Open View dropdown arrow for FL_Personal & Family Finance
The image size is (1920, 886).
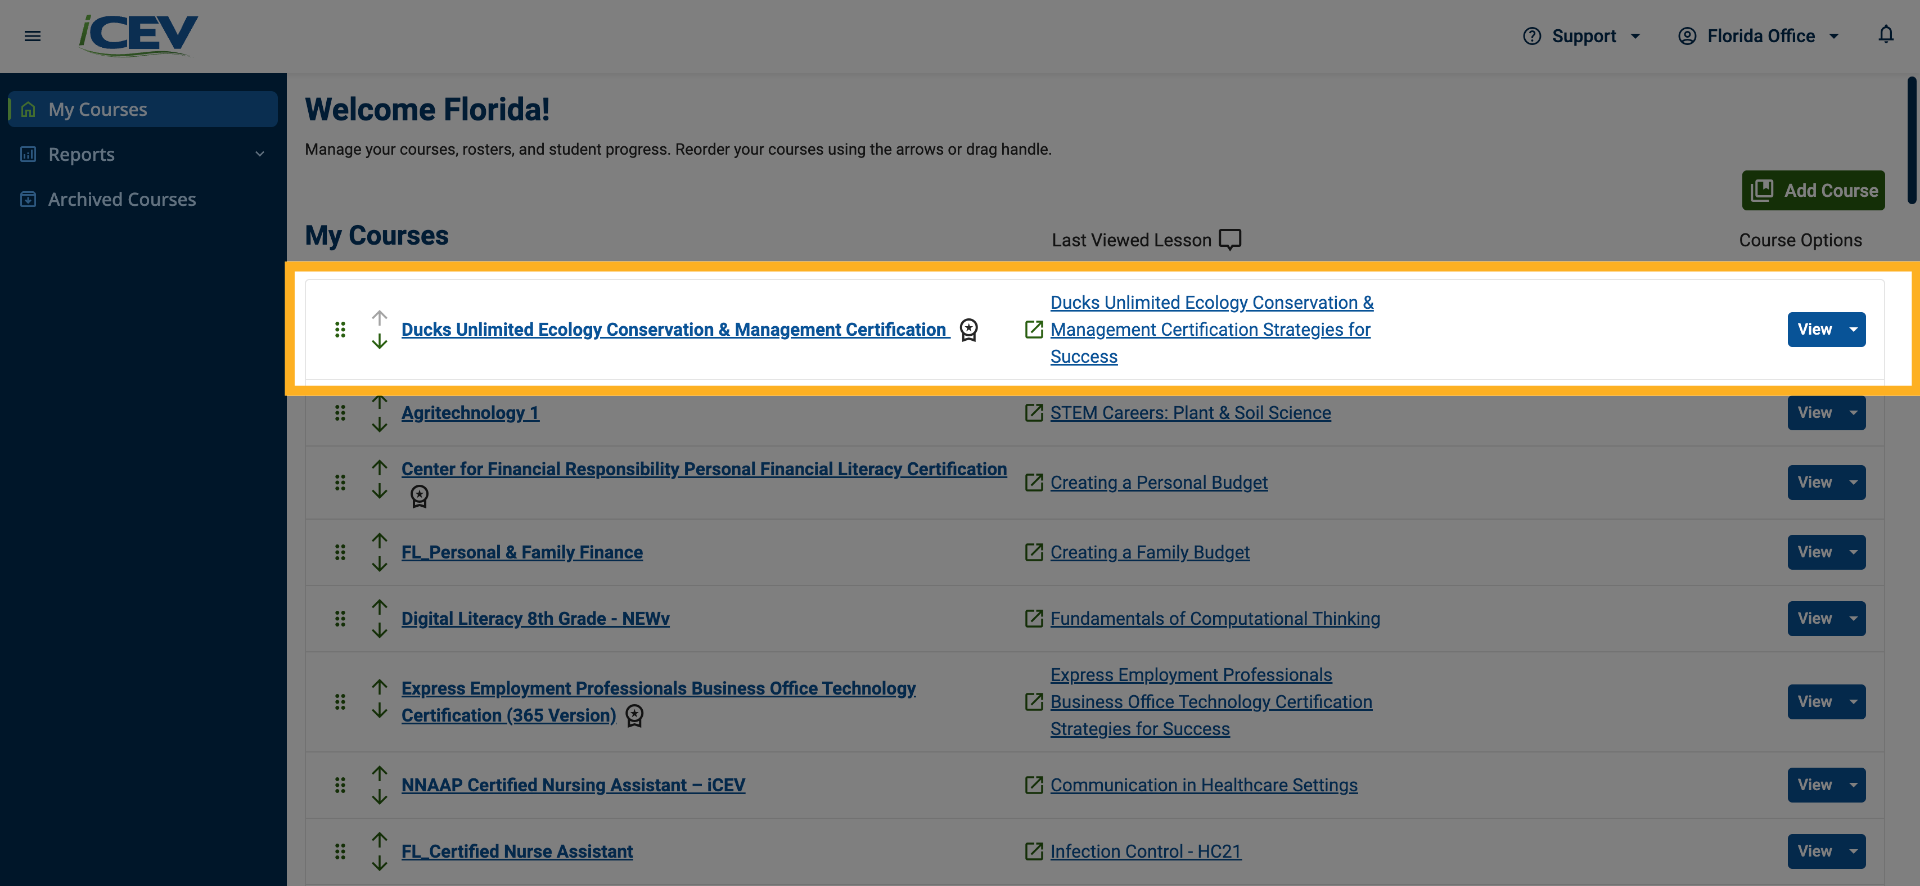tap(1854, 553)
